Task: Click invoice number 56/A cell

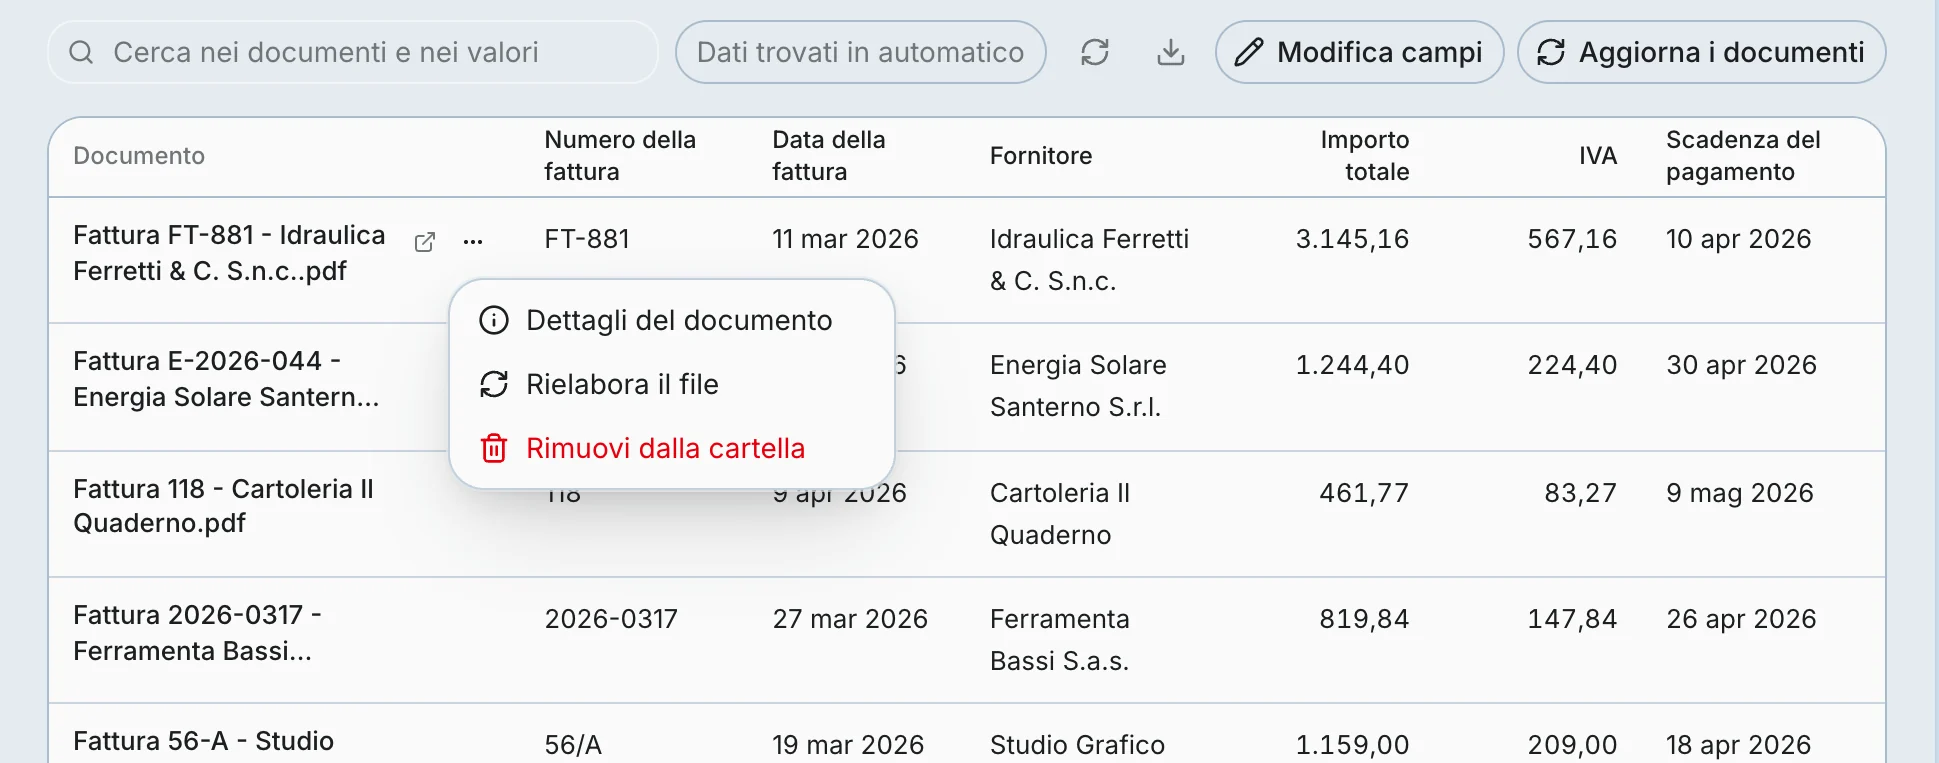Action: [x=573, y=745]
